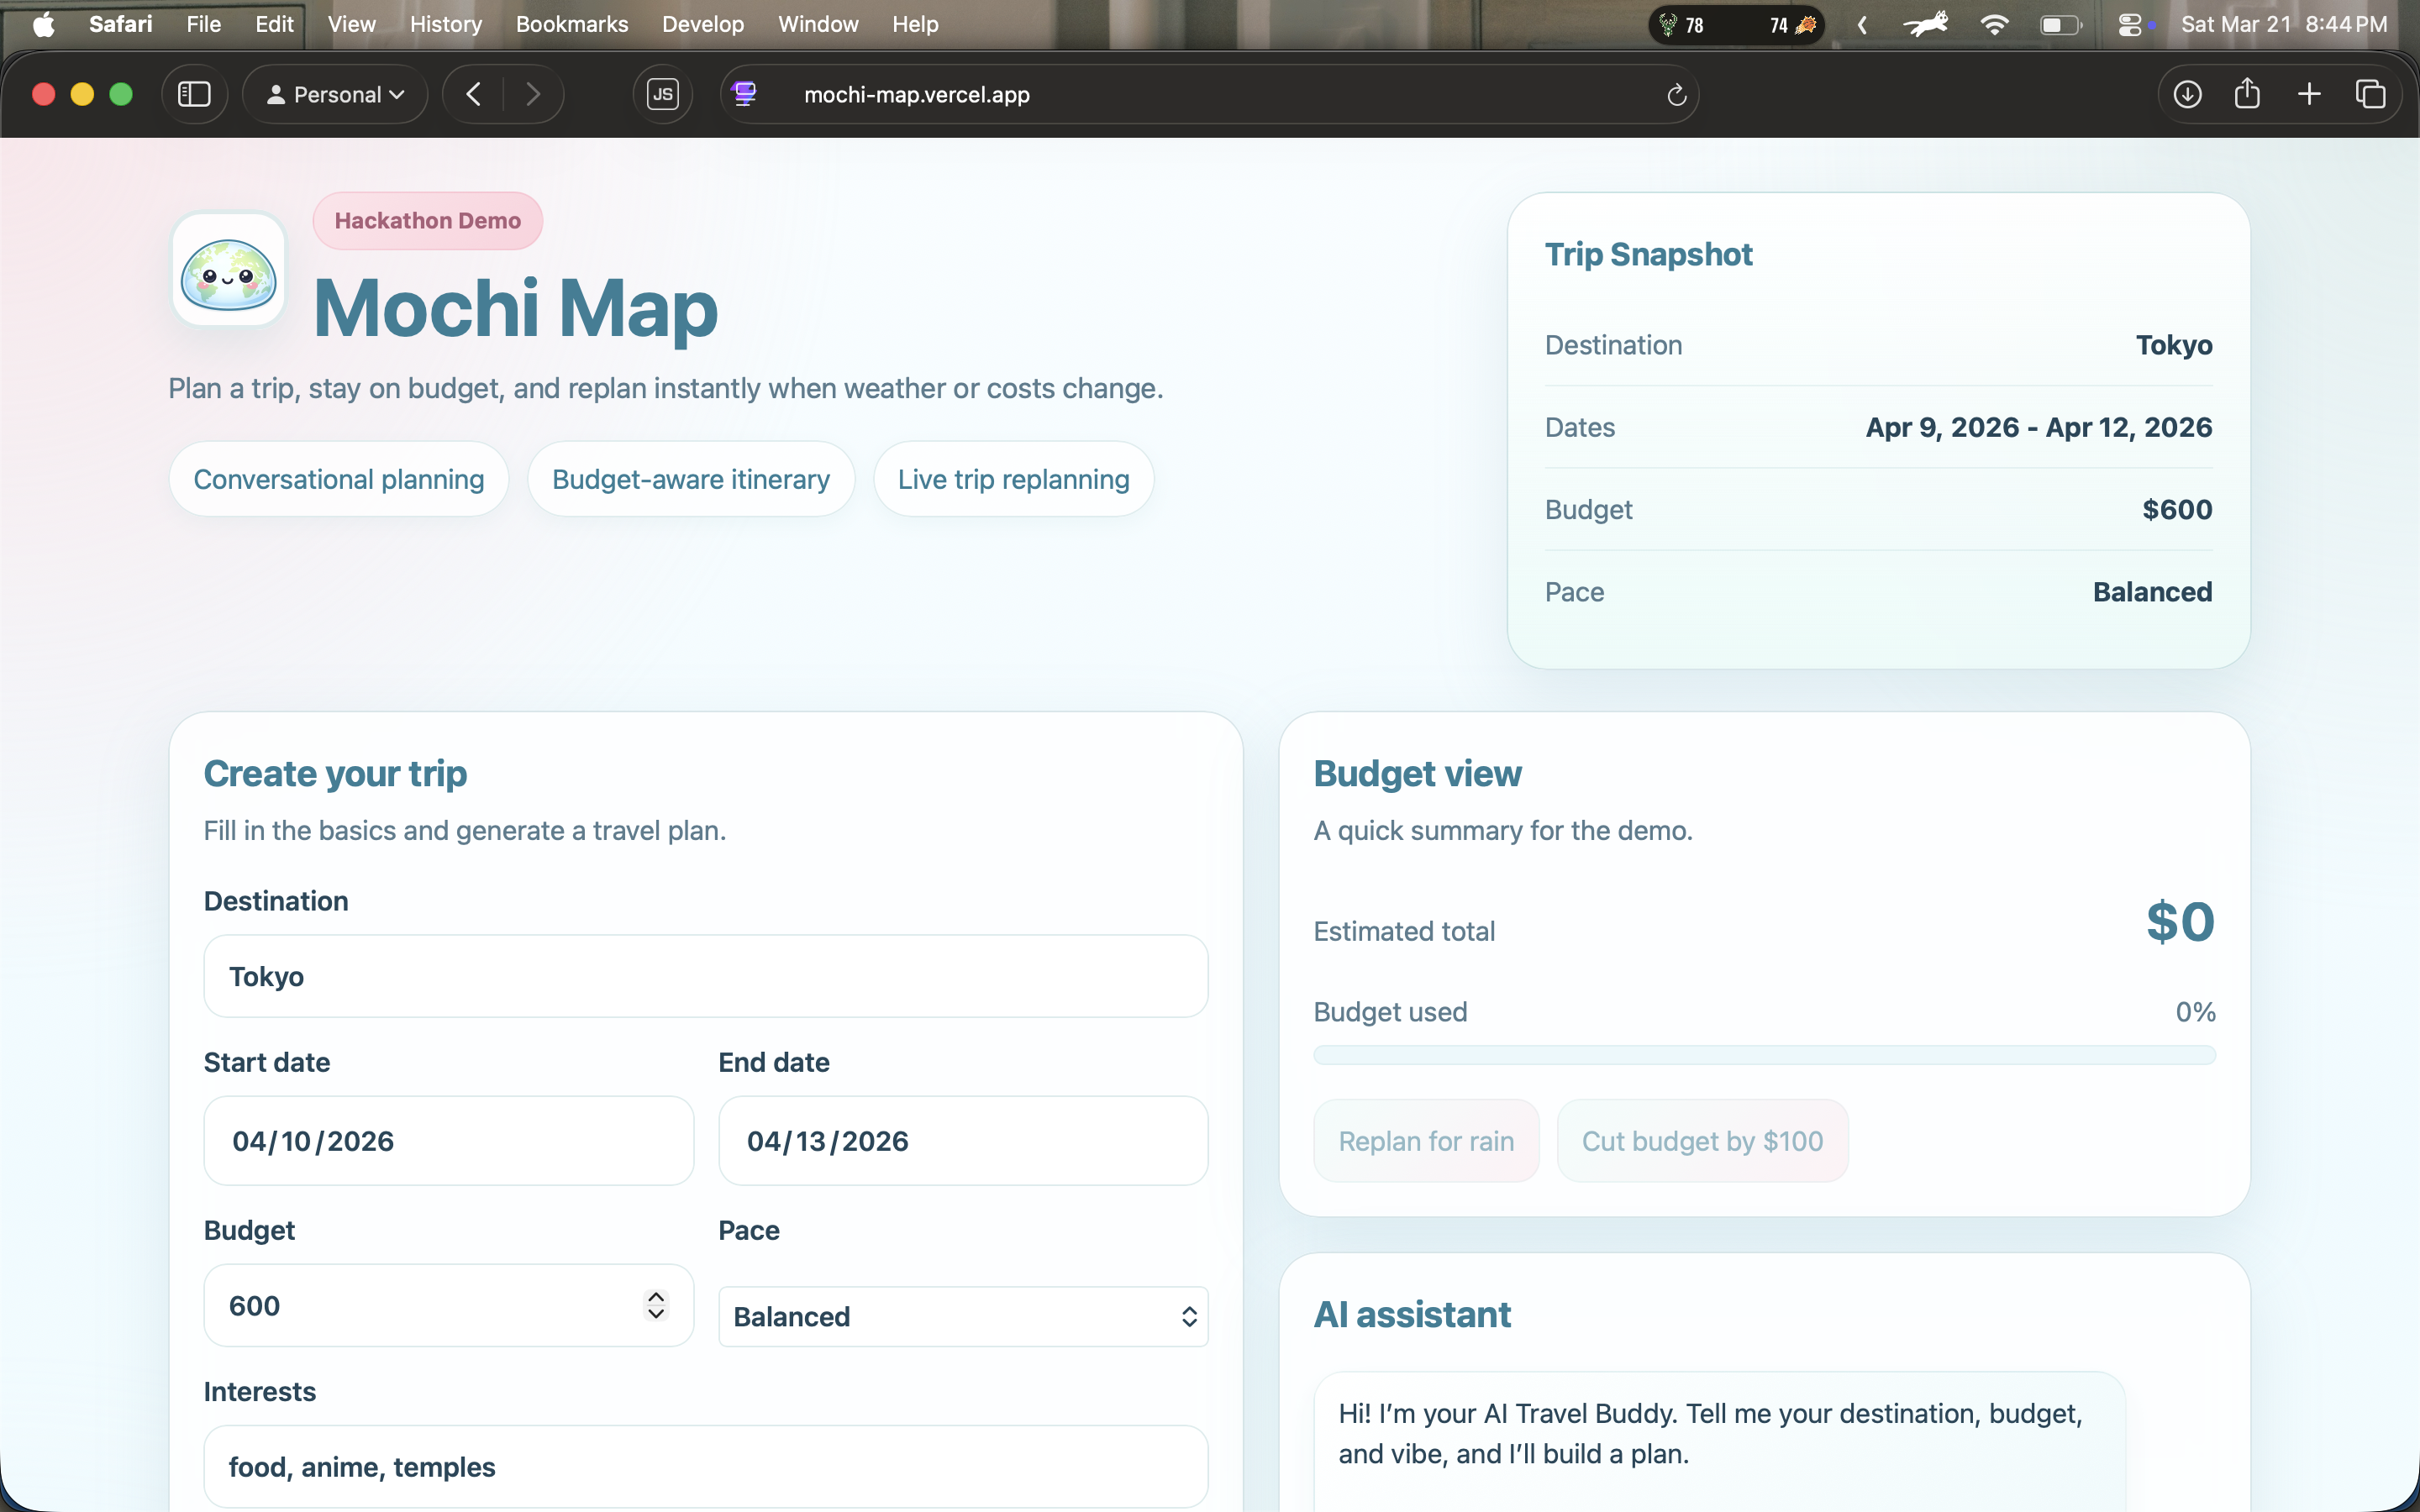Open Safari downloads icon
This screenshot has width=2420, height=1512.
pyautogui.click(x=2187, y=94)
